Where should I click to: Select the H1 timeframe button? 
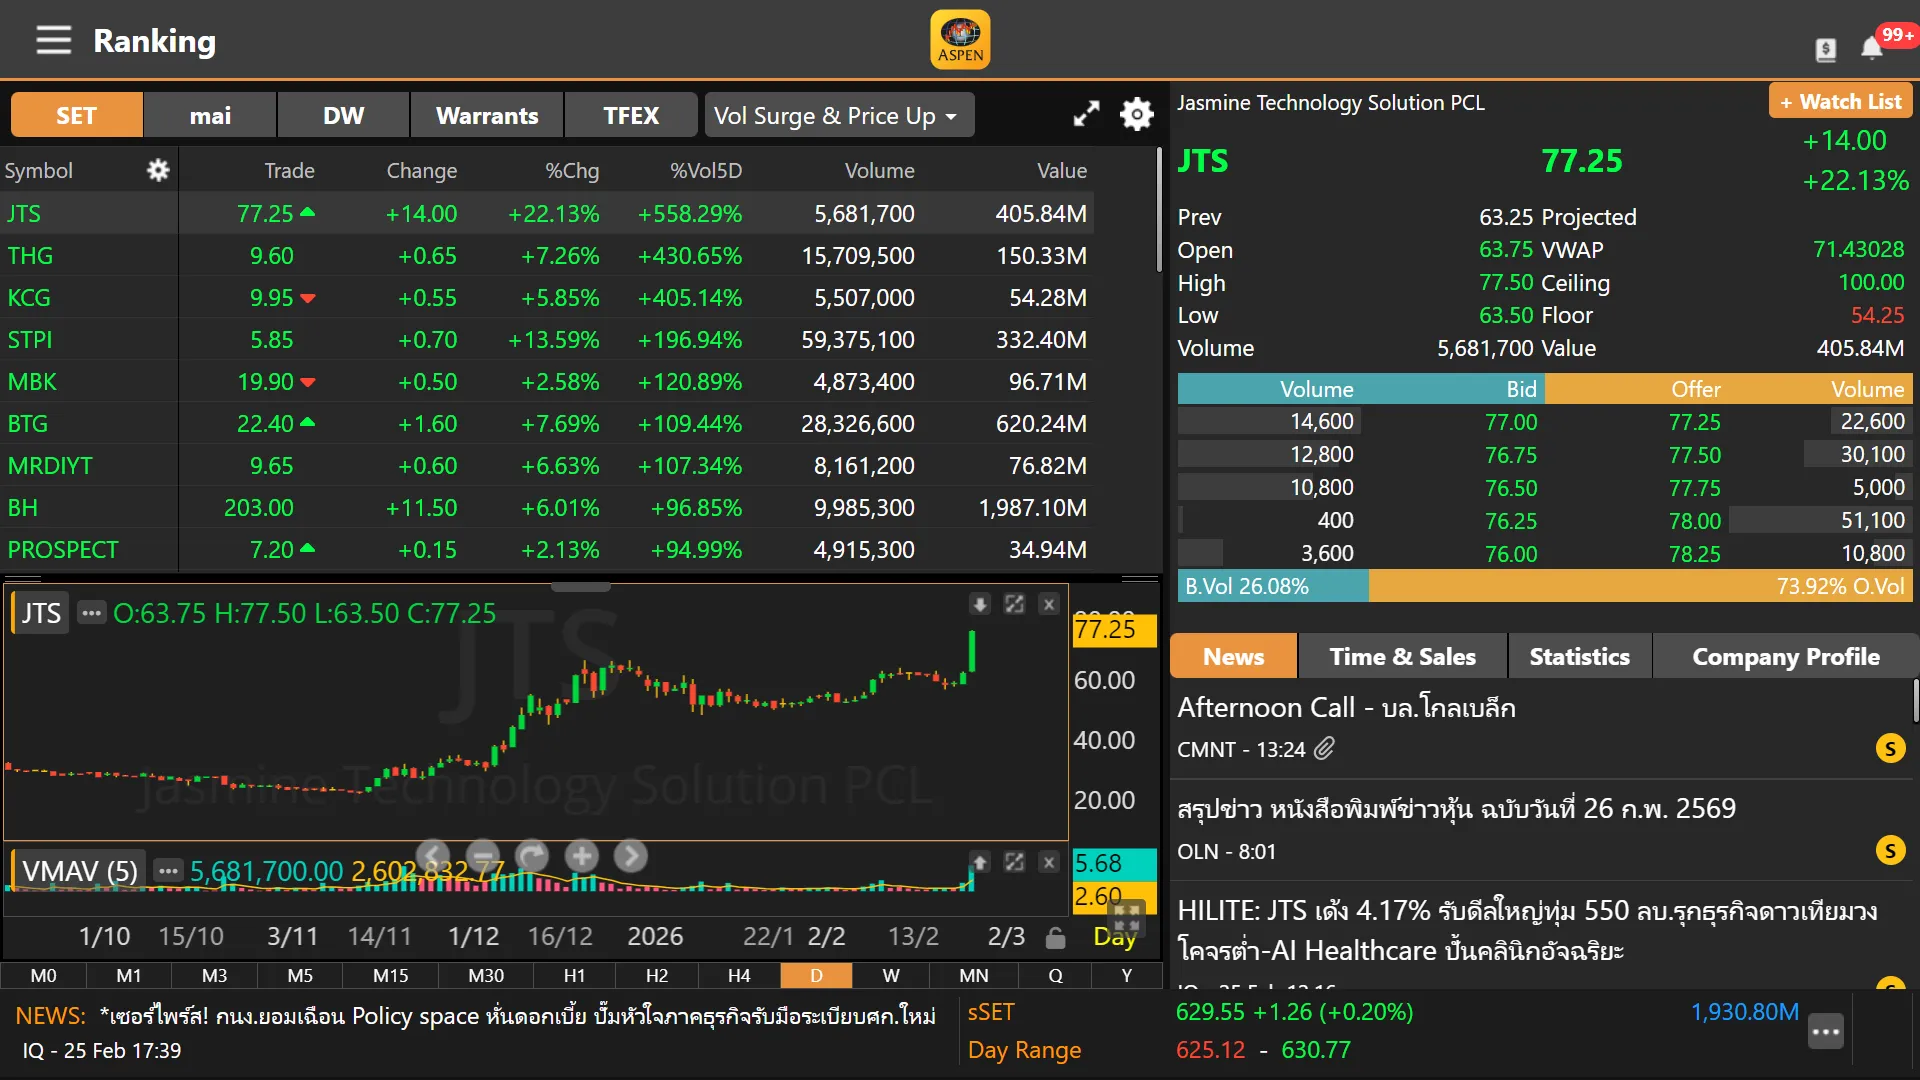point(574,975)
